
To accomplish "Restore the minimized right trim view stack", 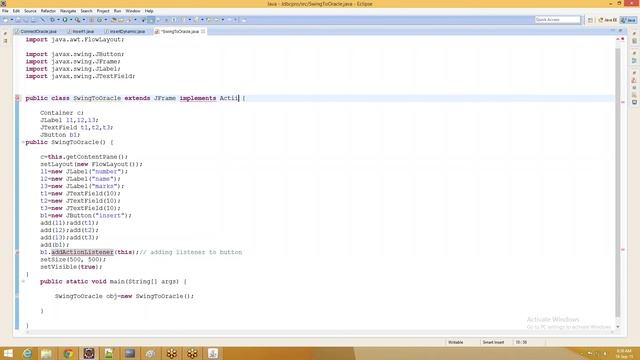I will pos(634,34).
